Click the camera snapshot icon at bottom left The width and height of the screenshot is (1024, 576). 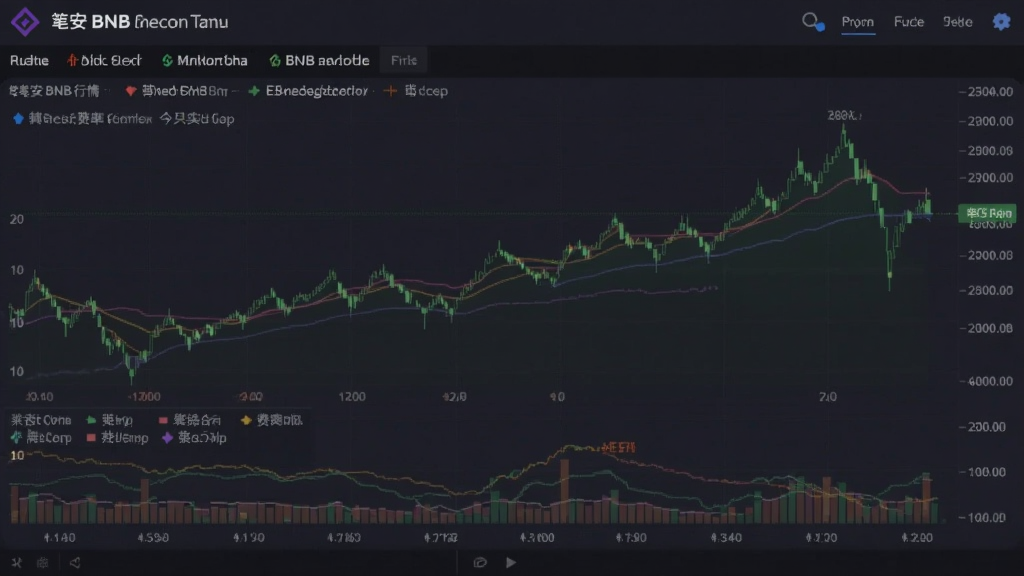tap(42, 562)
